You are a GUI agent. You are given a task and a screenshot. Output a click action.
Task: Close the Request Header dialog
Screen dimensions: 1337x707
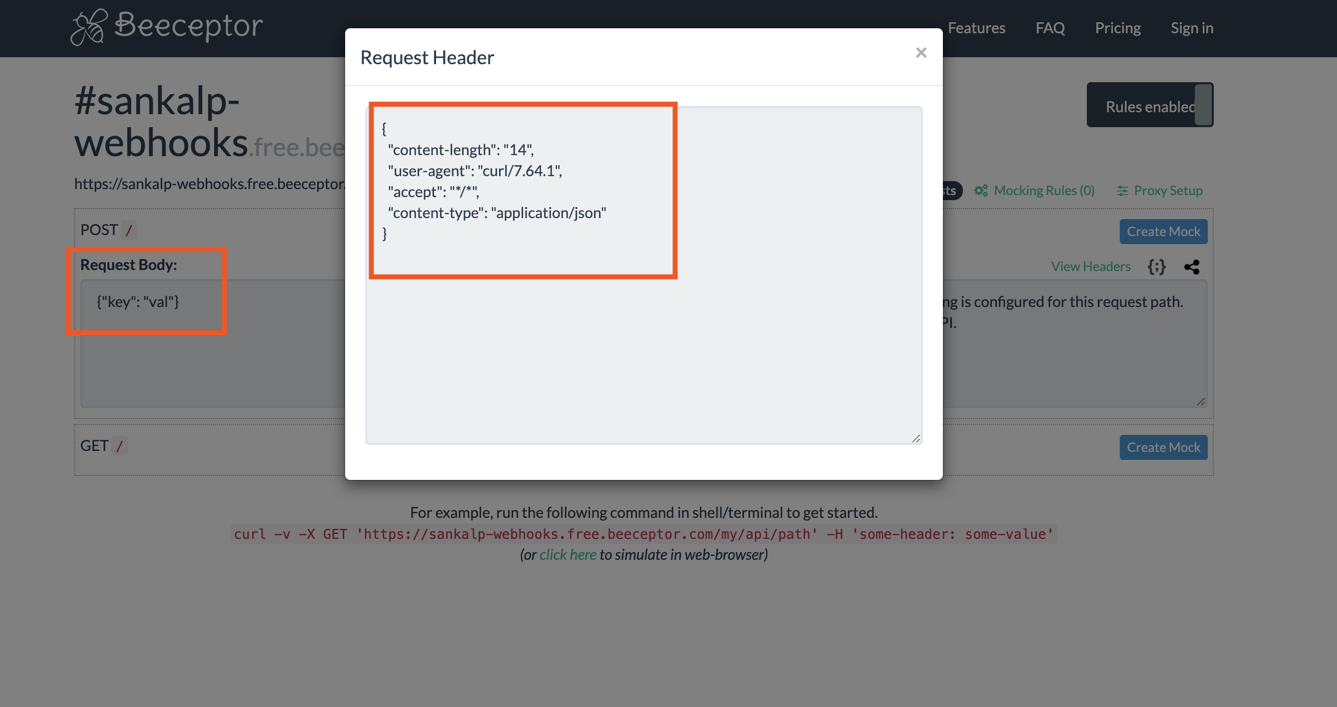tap(921, 53)
